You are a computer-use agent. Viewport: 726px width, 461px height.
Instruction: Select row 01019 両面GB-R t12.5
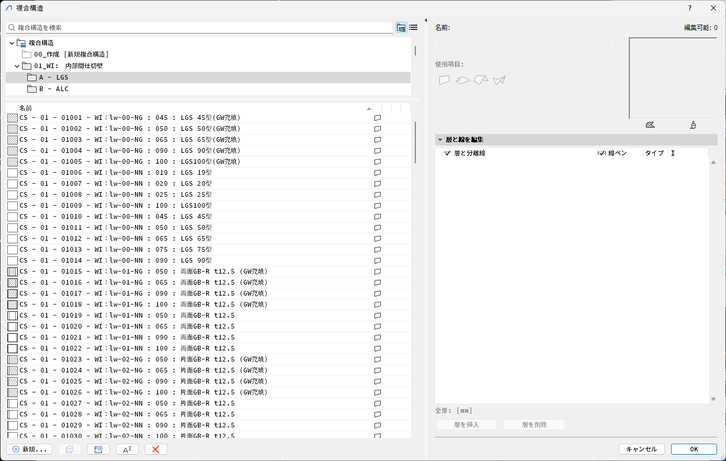click(208, 316)
